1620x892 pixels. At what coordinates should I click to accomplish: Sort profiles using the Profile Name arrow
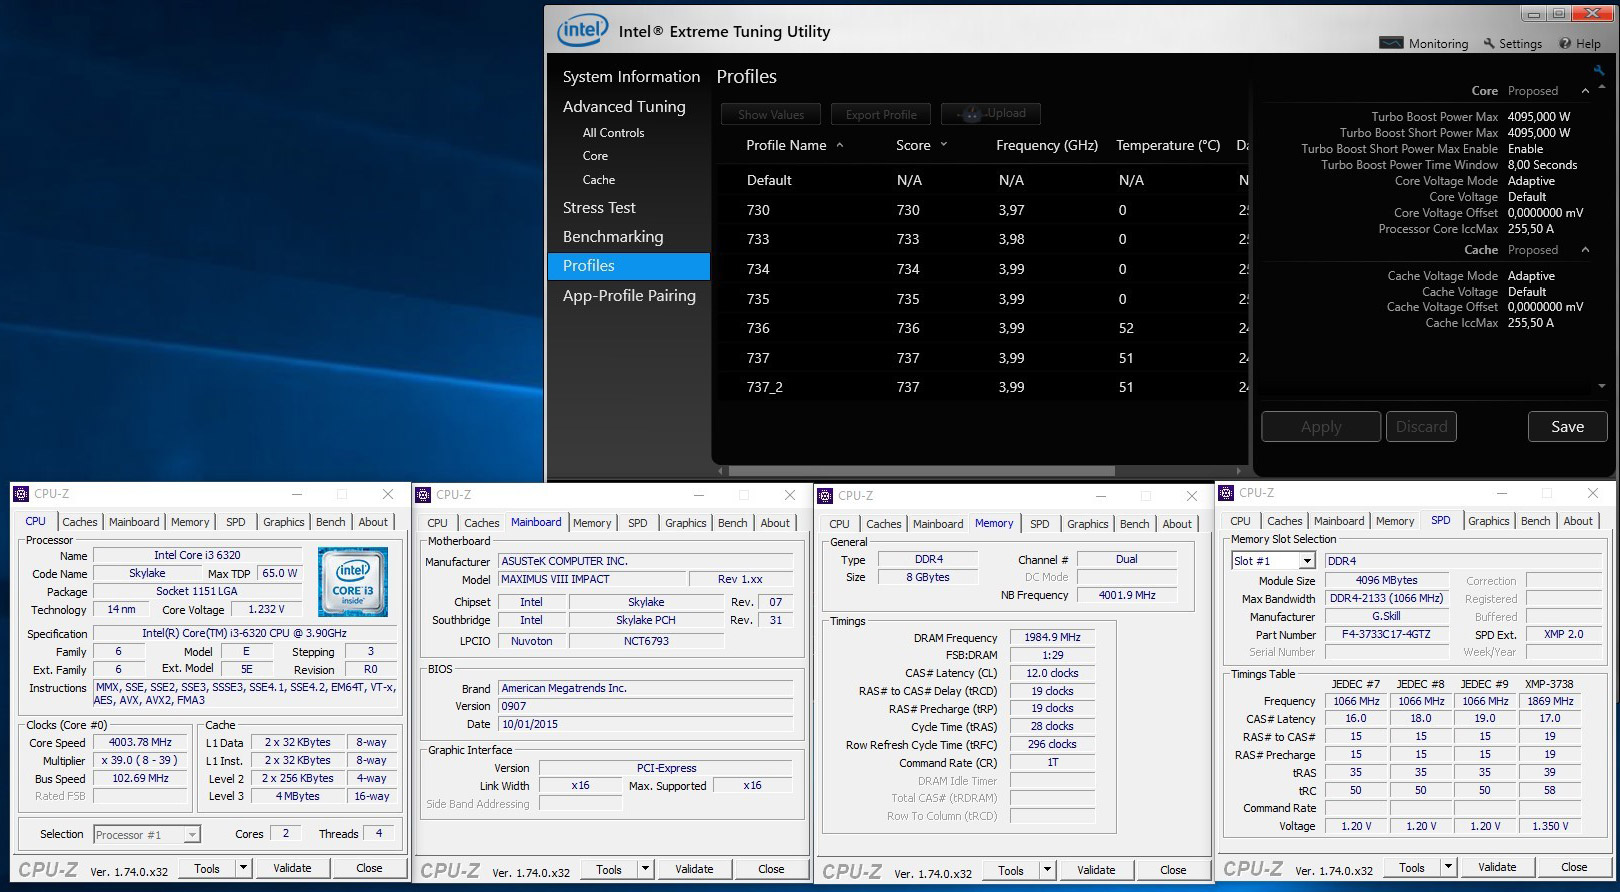point(840,145)
